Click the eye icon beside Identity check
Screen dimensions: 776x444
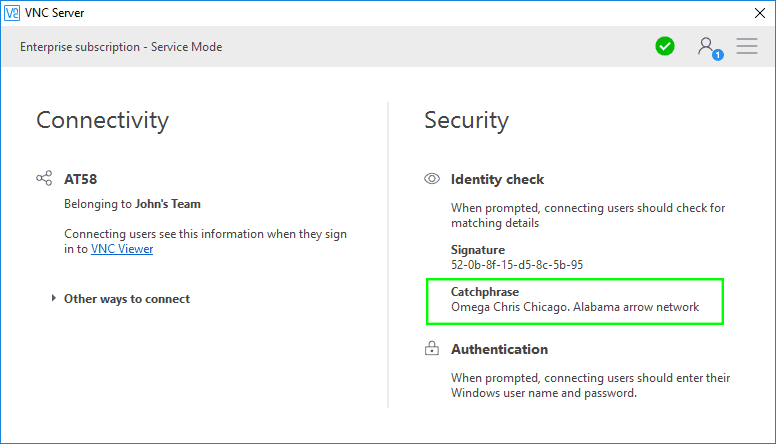(432, 179)
